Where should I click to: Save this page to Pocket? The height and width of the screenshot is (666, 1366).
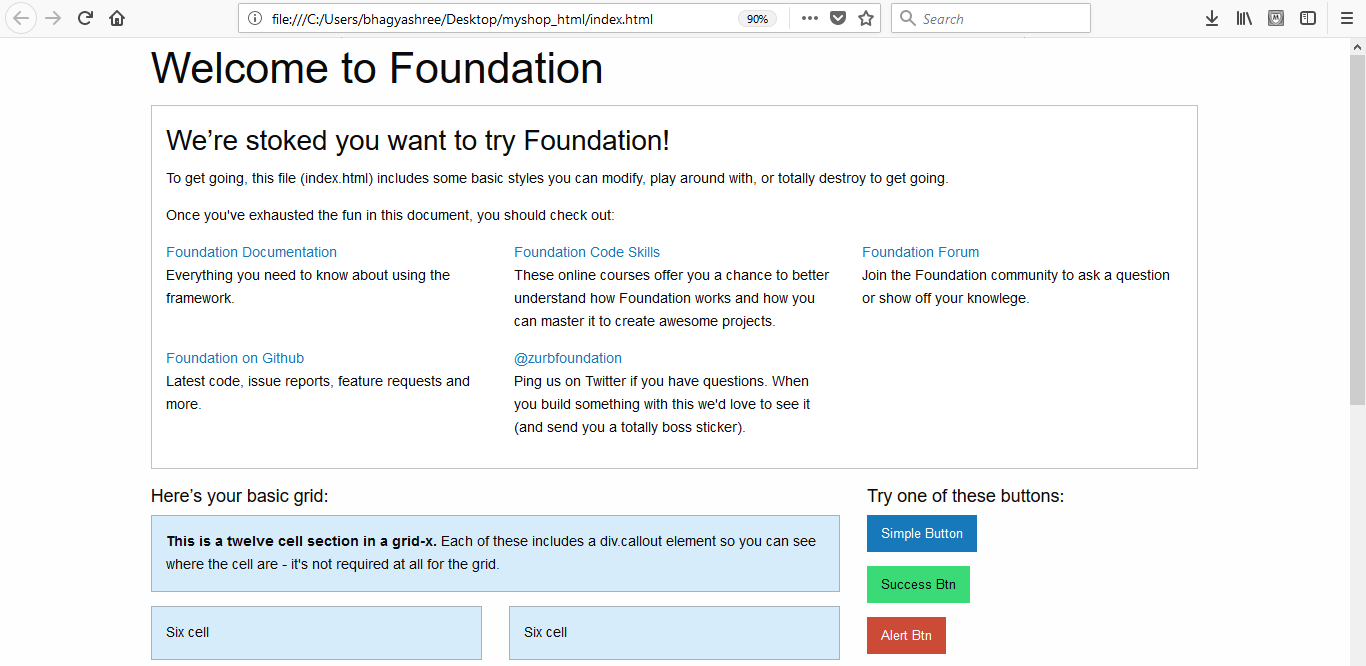tap(838, 18)
